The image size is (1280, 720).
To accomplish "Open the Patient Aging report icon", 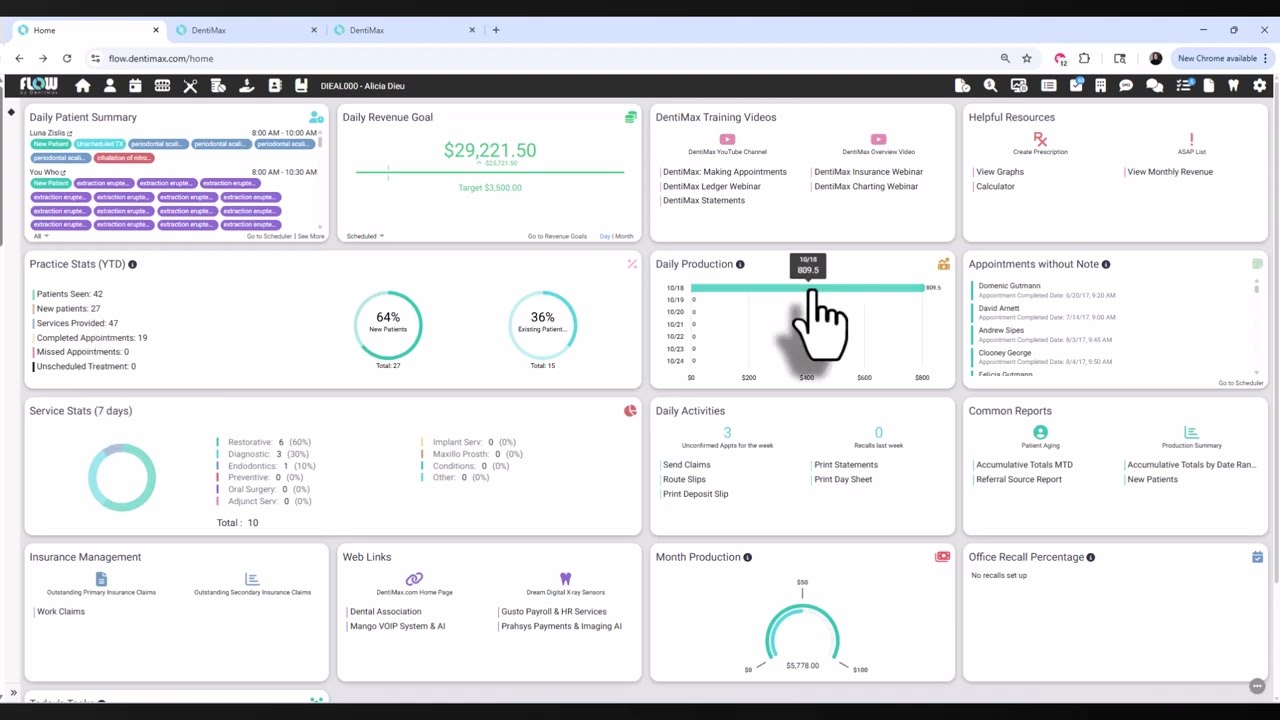I will (1040, 432).
